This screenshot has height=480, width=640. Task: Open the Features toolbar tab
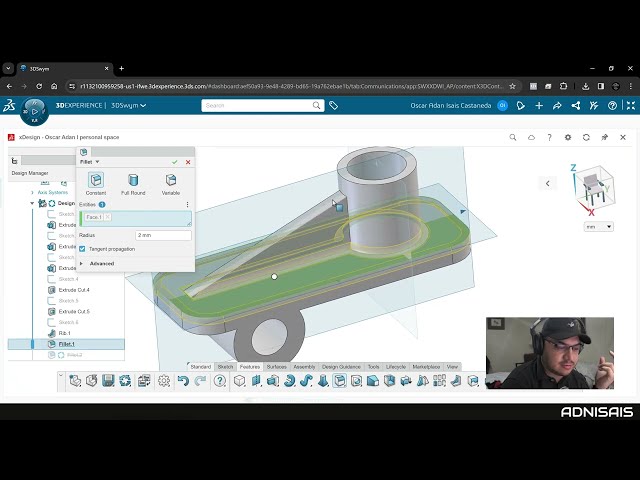(250, 367)
